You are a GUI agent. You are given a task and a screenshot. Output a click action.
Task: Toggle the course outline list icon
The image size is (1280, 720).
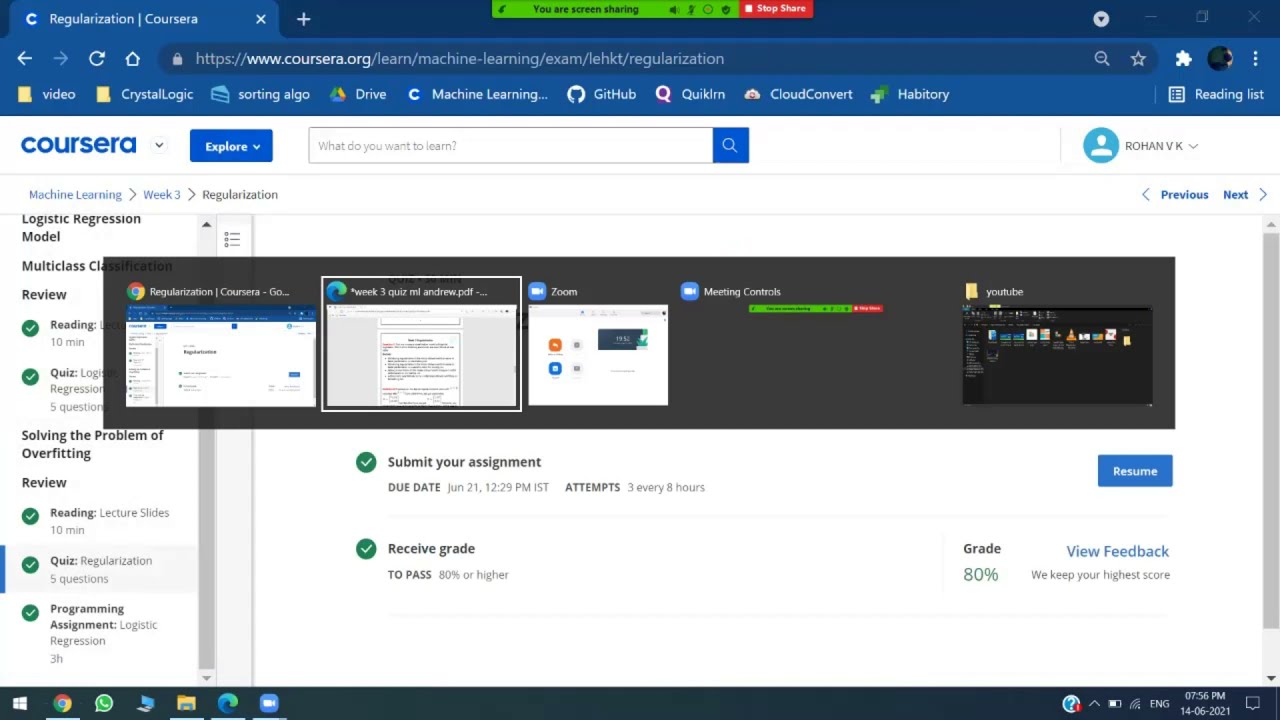point(232,238)
